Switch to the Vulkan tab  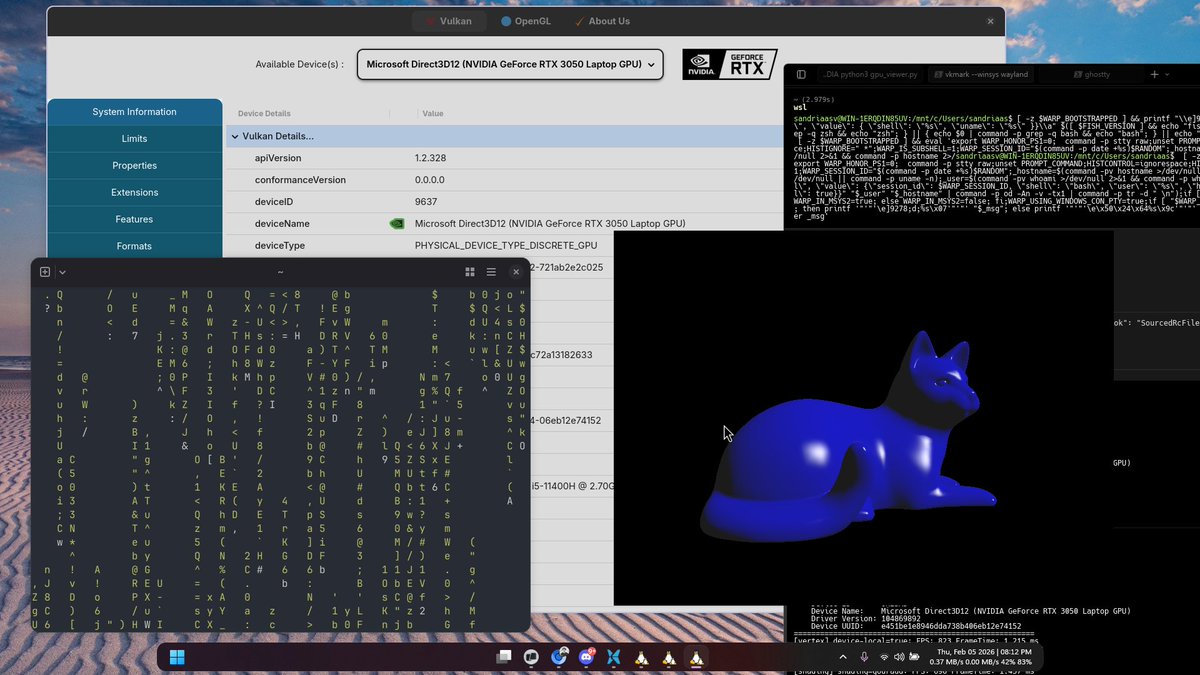(x=449, y=21)
